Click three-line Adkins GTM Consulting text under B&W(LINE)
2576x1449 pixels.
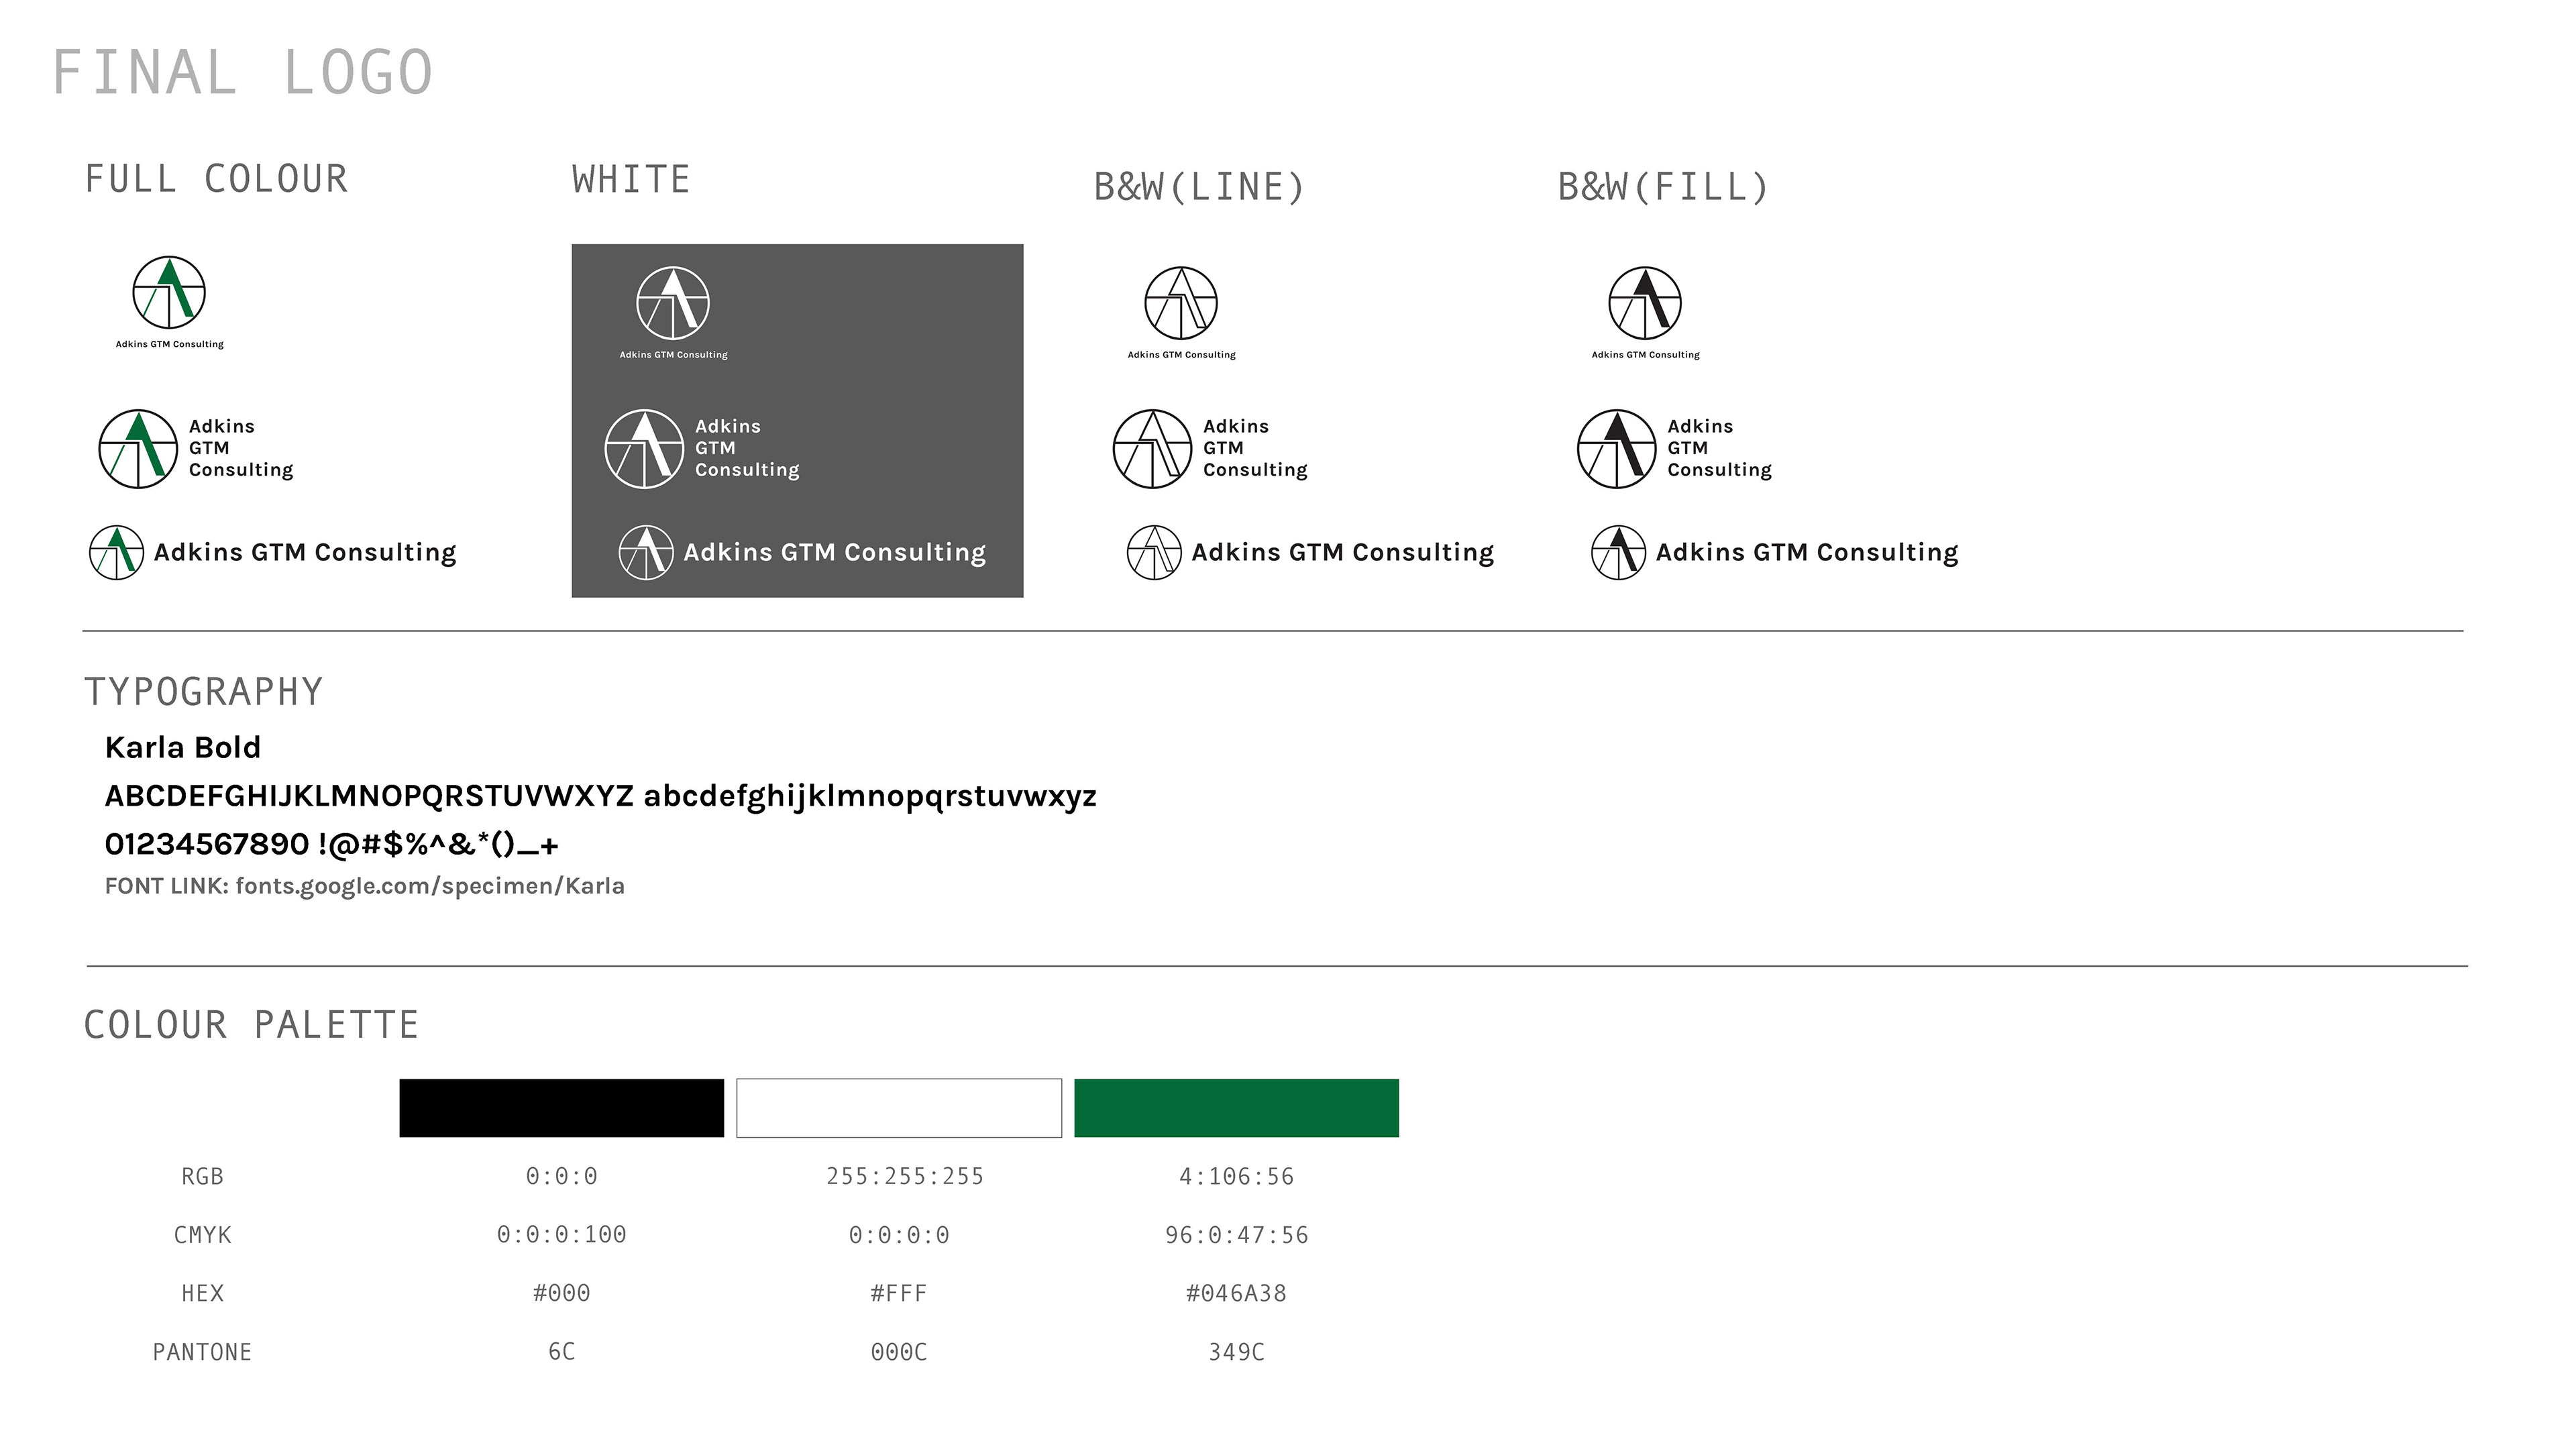point(1255,449)
